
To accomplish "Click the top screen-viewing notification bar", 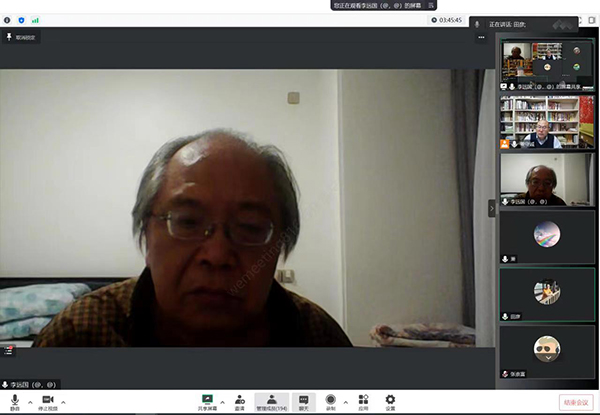I will tap(383, 5).
